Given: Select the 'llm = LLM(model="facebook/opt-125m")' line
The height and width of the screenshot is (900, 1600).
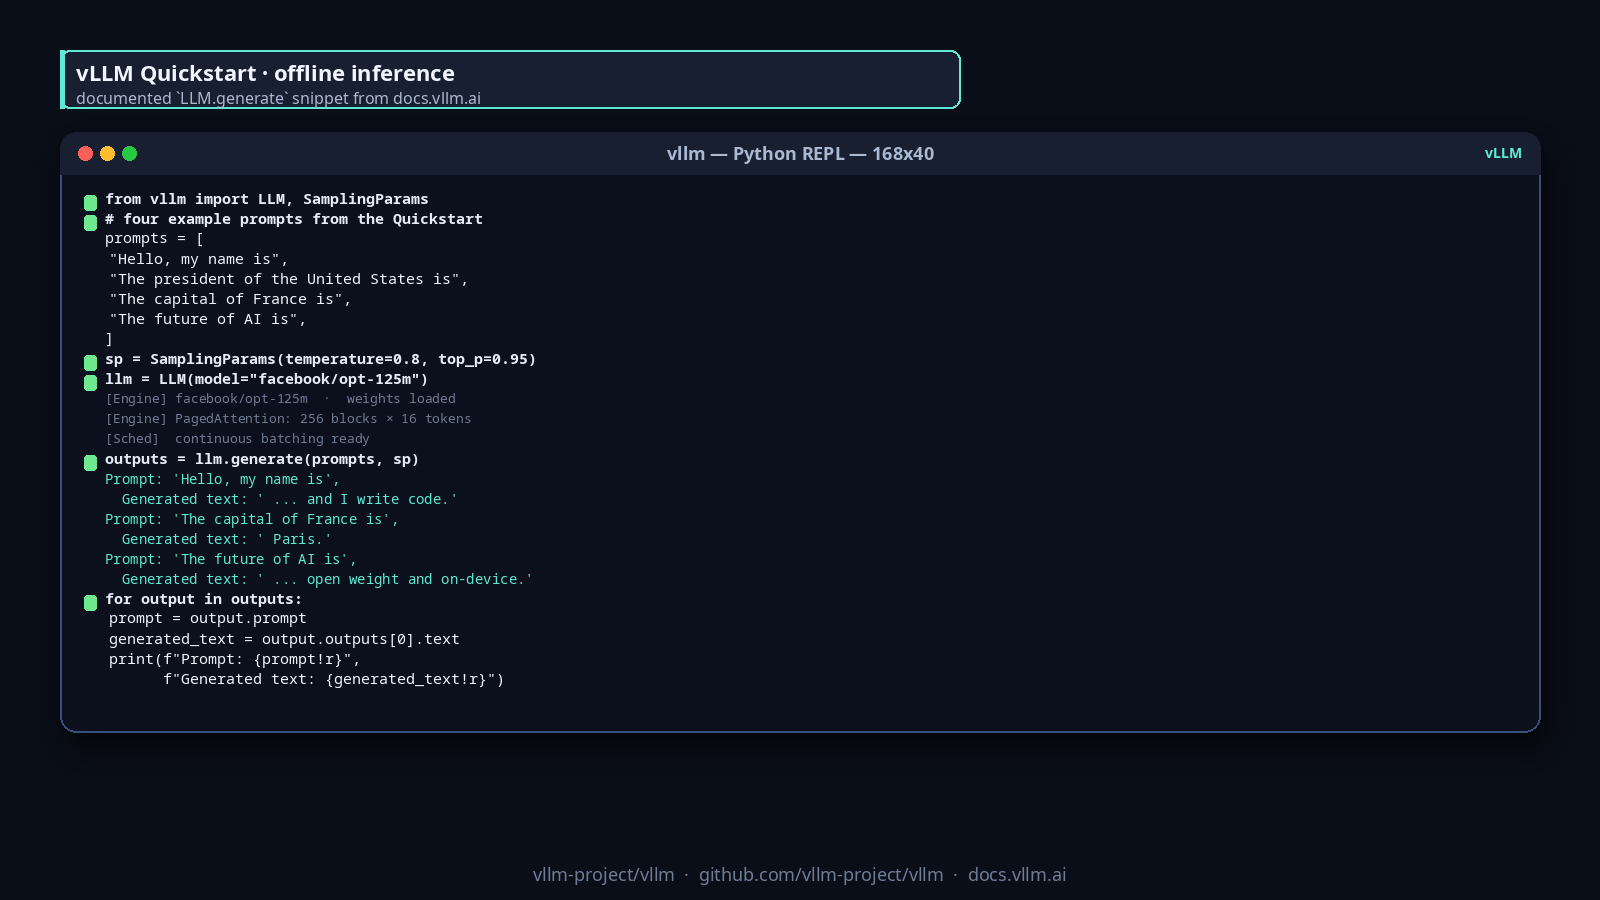Looking at the screenshot, I should 267,379.
